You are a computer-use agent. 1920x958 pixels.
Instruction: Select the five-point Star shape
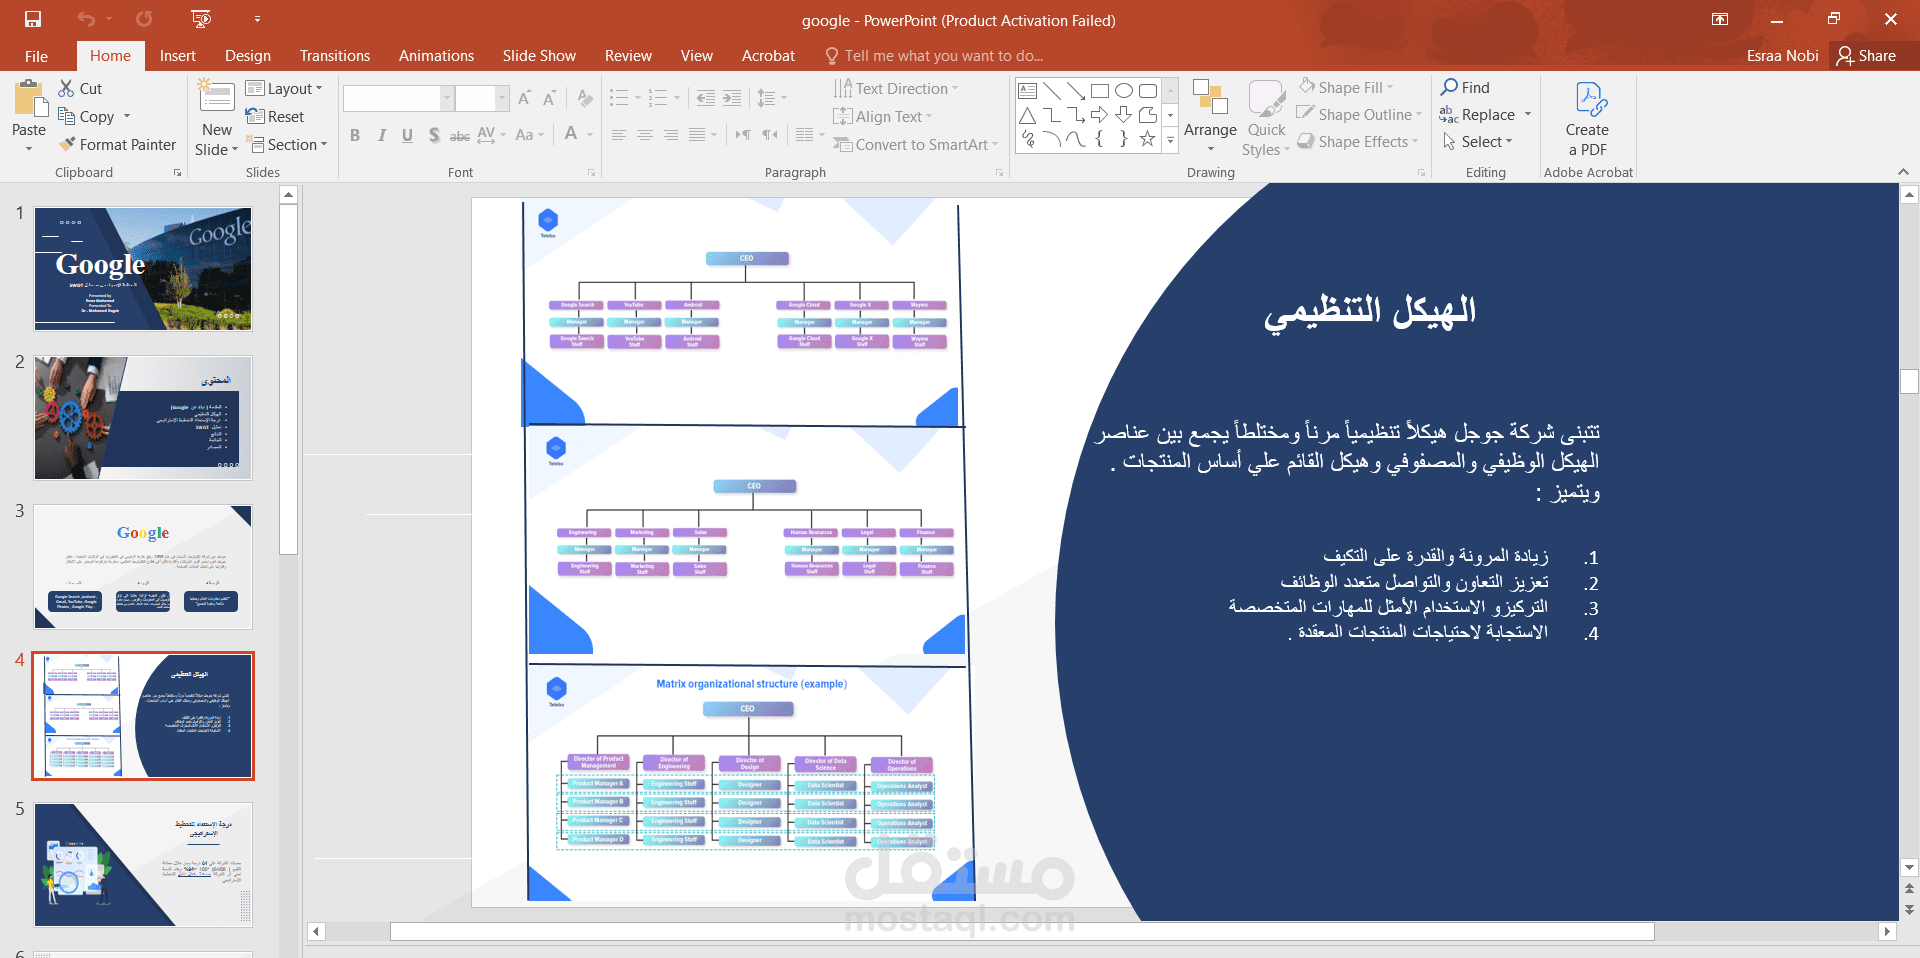(1147, 139)
